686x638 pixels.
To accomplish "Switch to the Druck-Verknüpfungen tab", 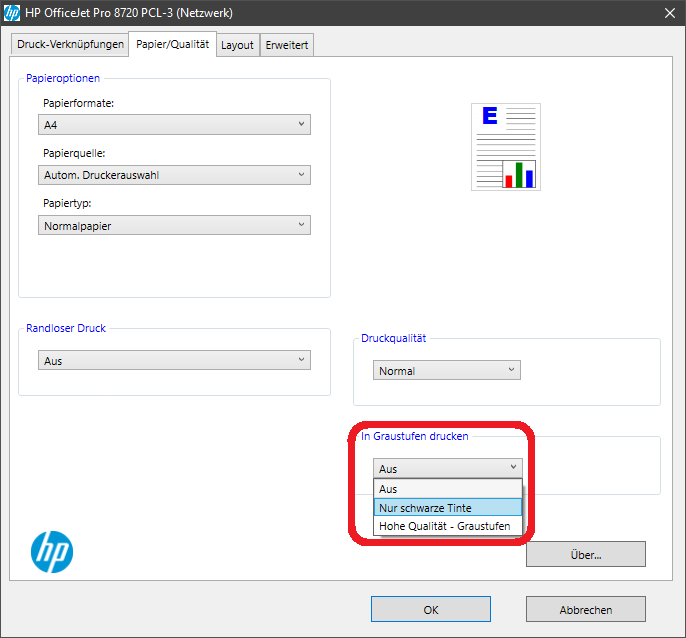I will tap(70, 45).
